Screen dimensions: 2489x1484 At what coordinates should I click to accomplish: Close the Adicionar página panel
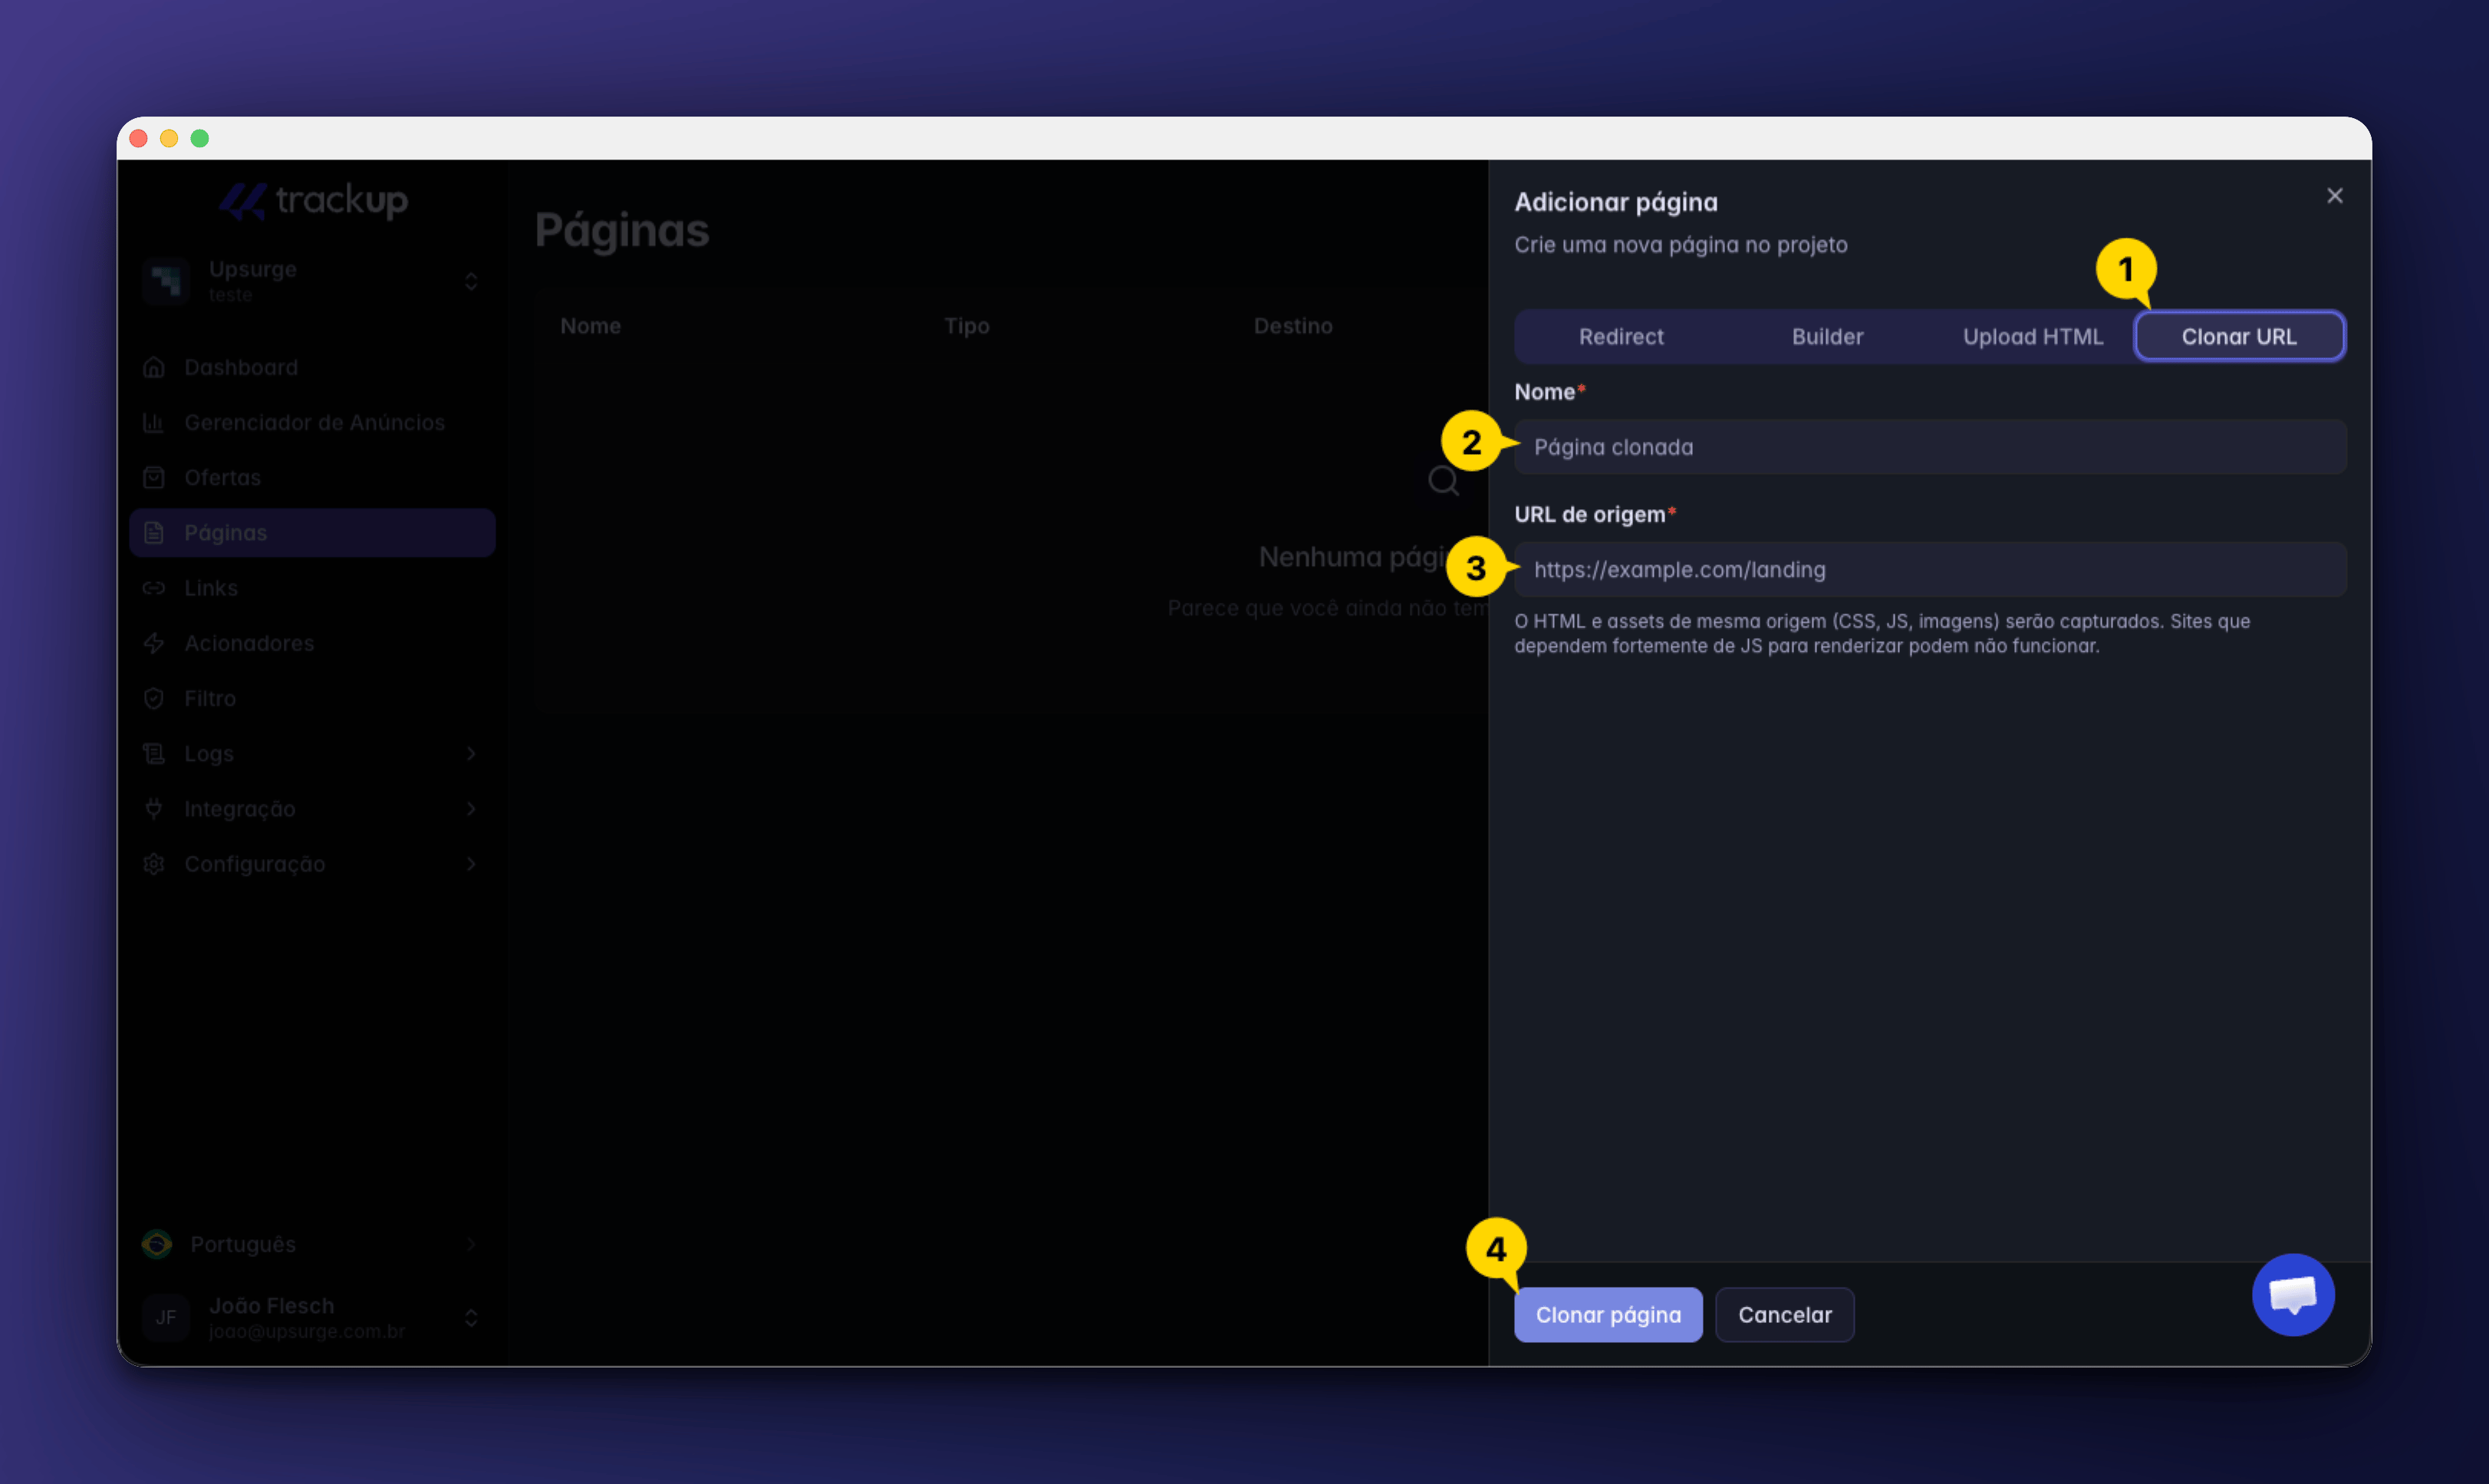pyautogui.click(x=2335, y=196)
